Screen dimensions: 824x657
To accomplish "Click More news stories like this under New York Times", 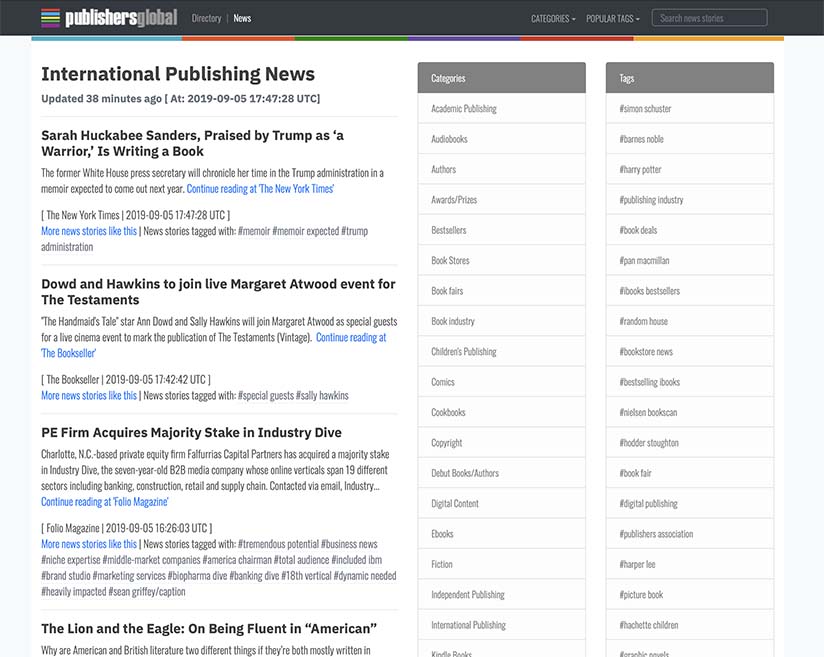I will (x=89, y=231).
